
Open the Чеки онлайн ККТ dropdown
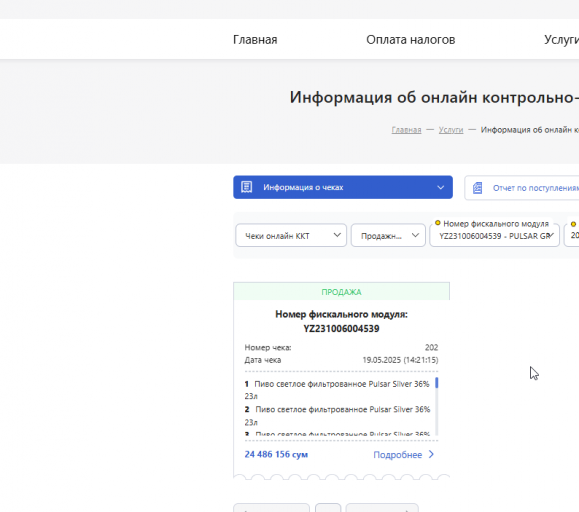pyautogui.click(x=291, y=236)
